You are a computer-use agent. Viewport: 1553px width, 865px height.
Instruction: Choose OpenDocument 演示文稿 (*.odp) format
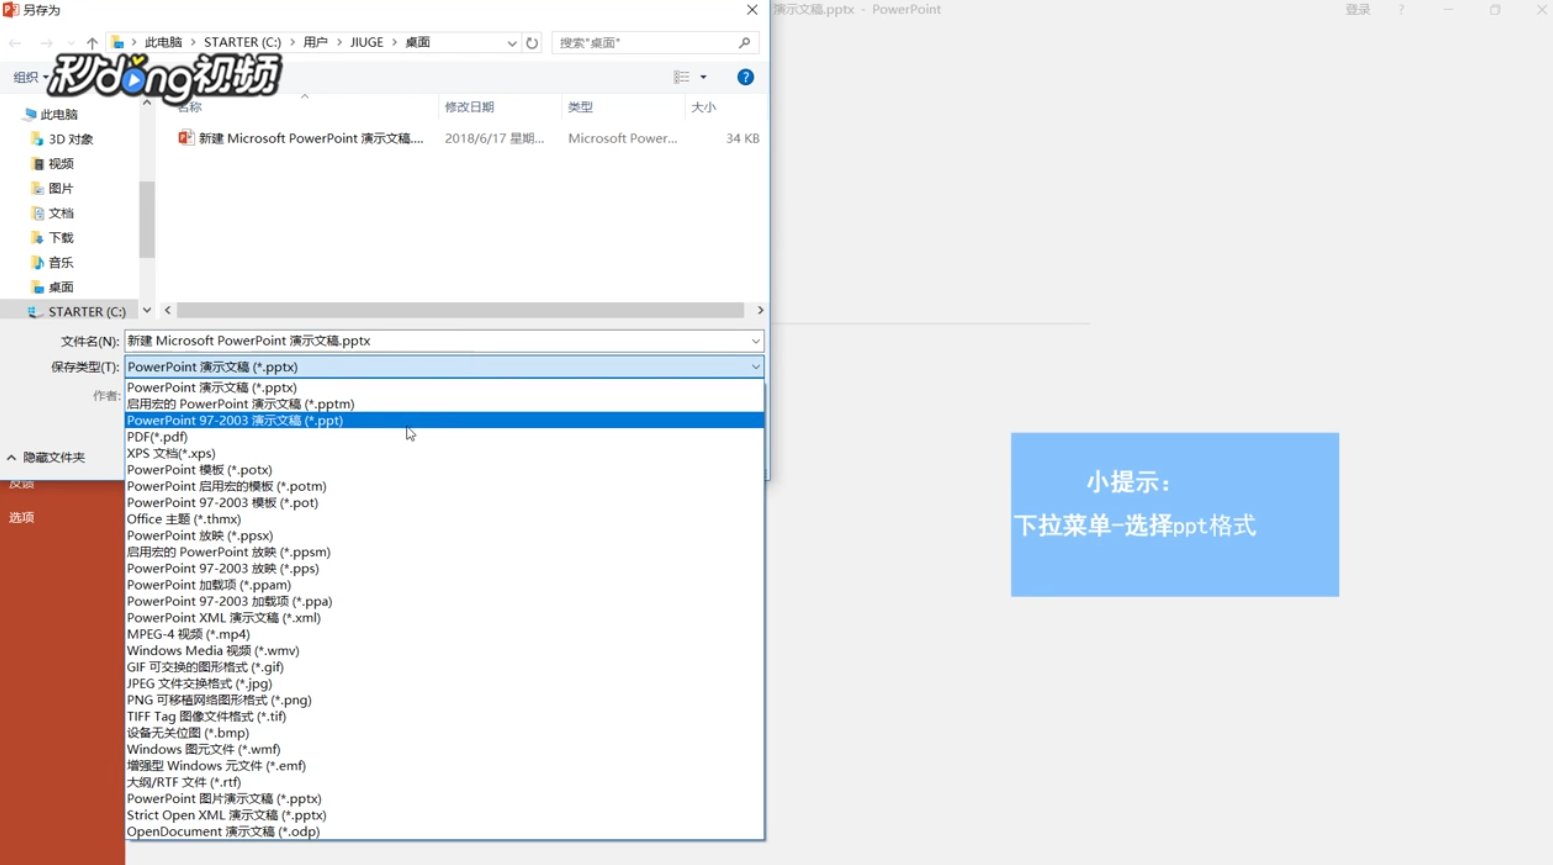coord(444,832)
